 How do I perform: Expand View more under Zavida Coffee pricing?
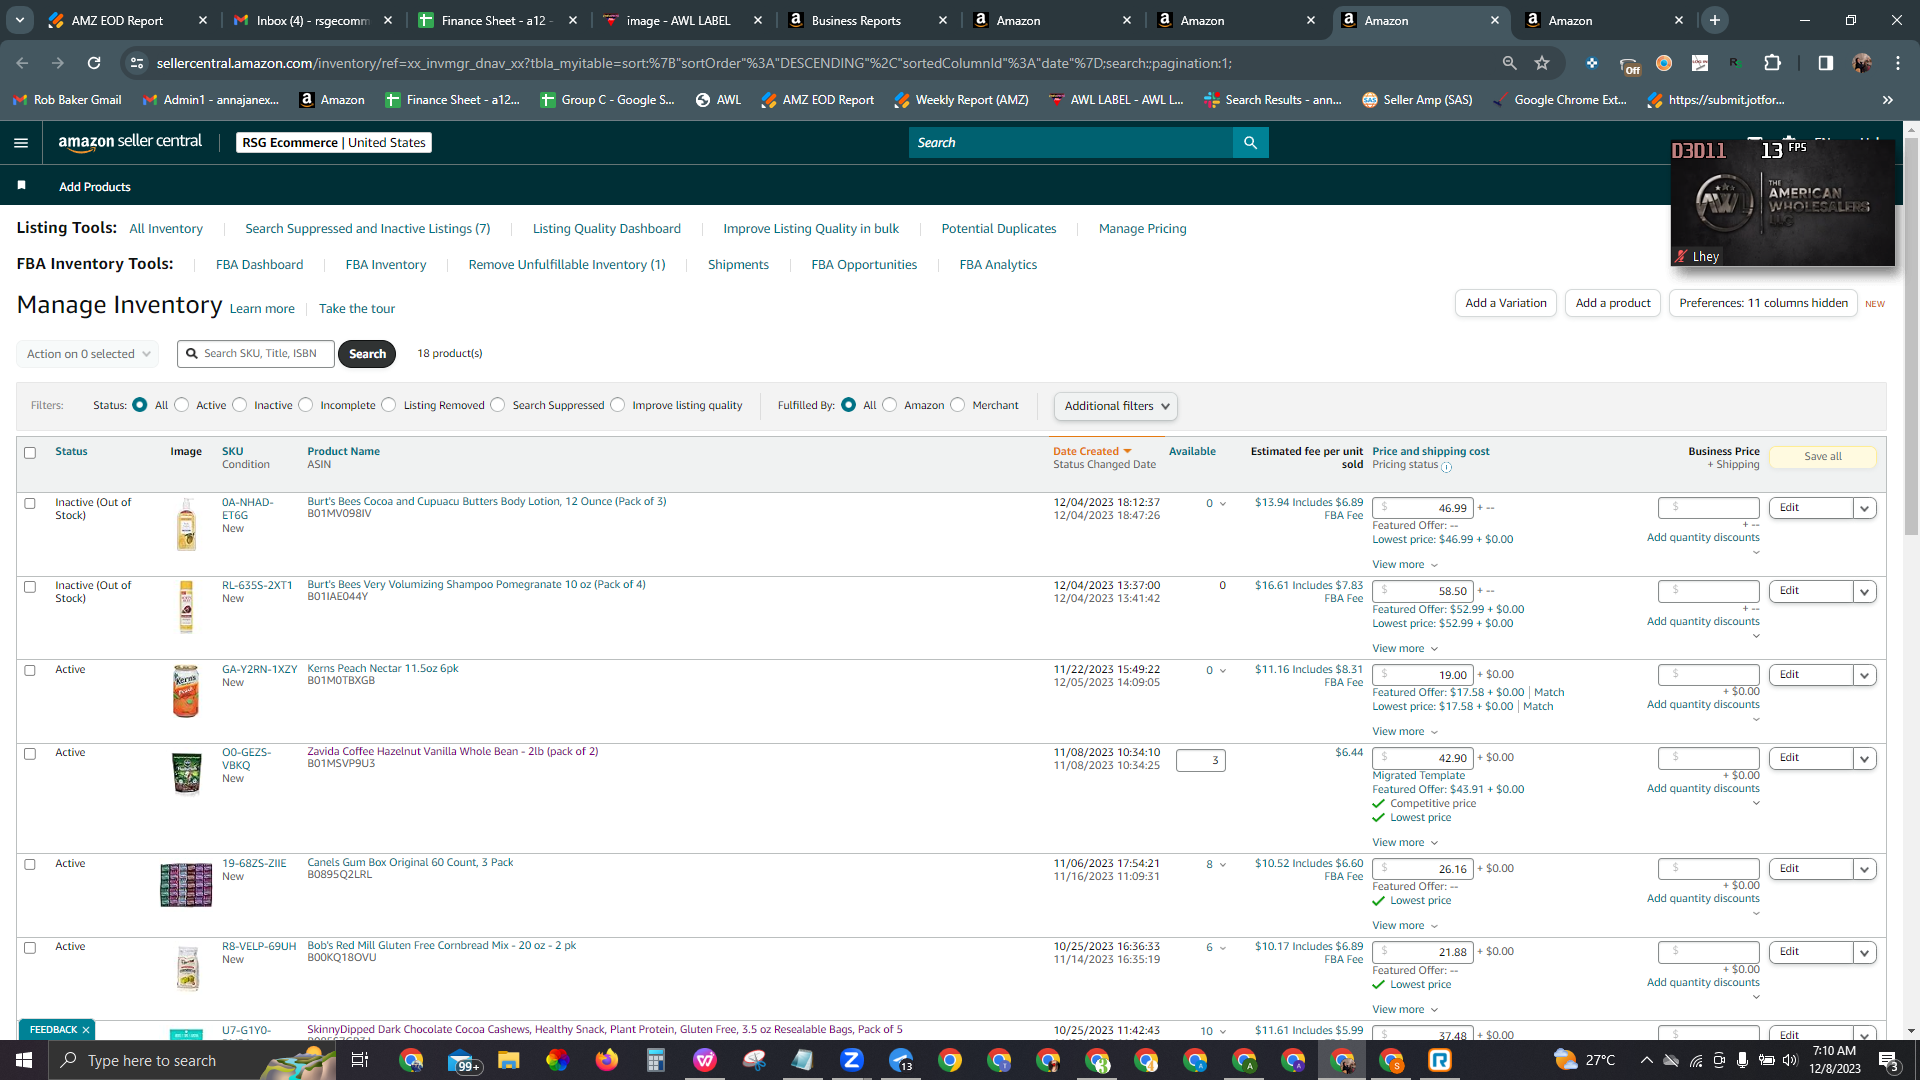pos(1405,842)
